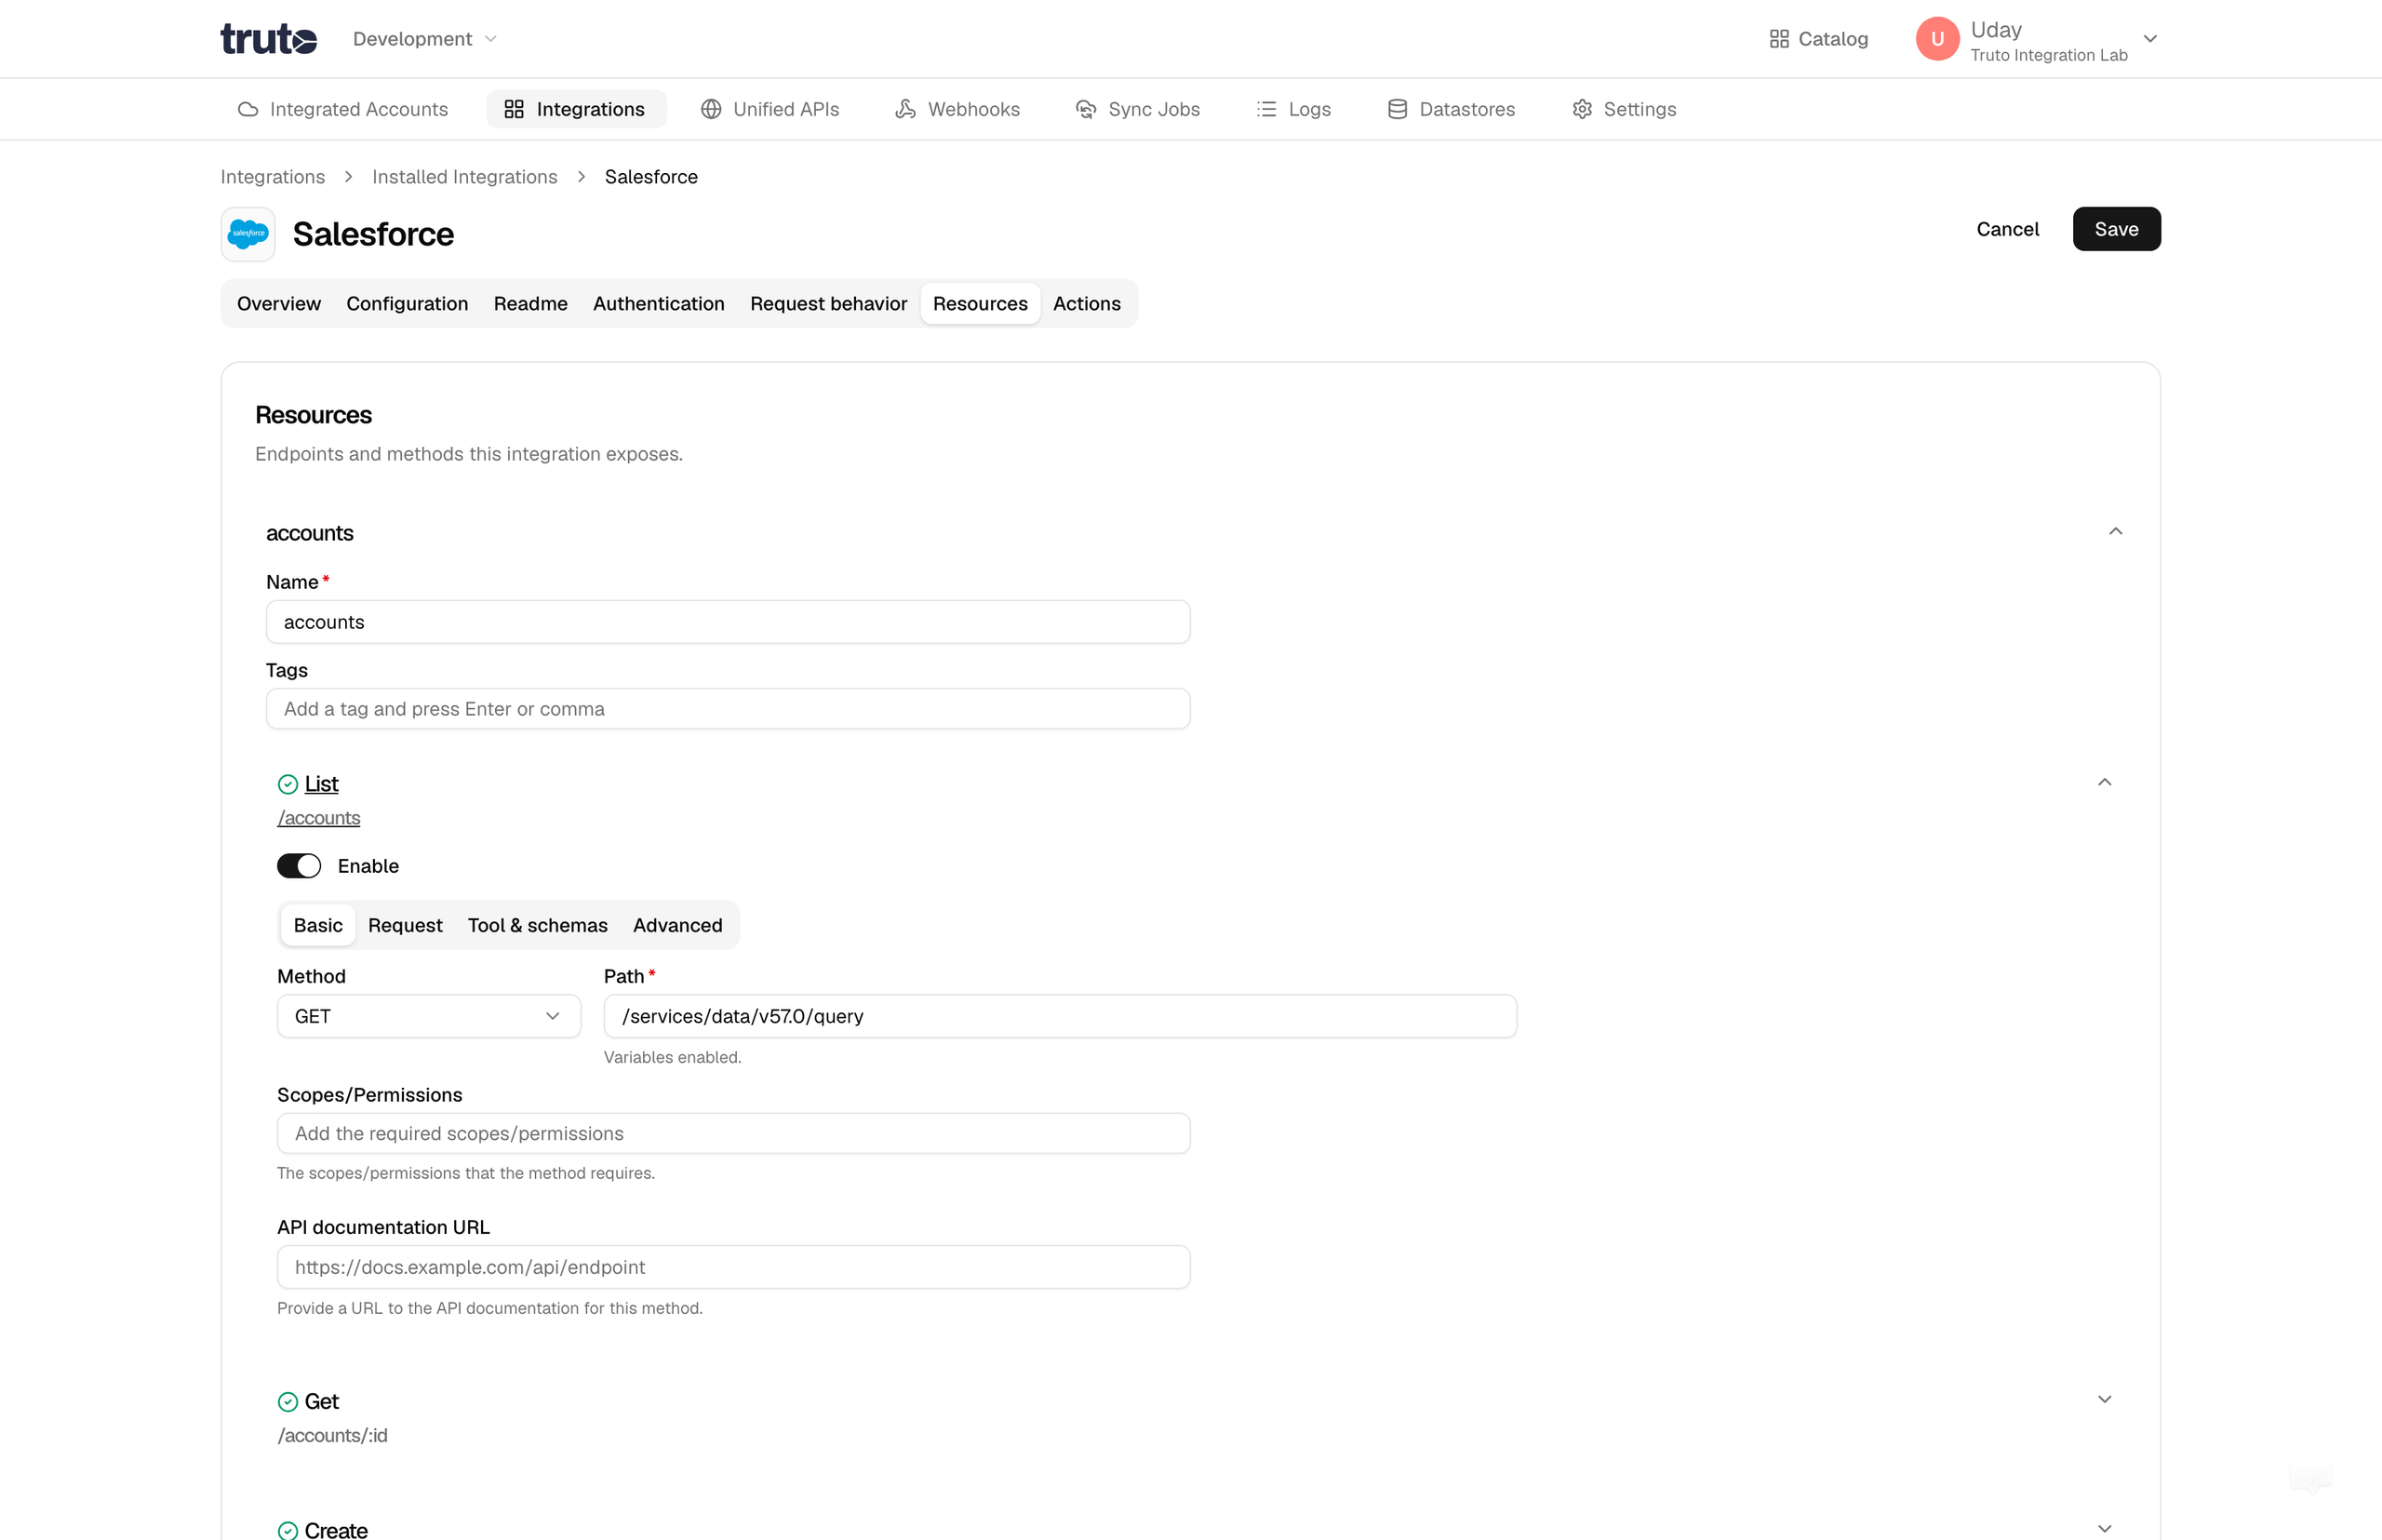Select the Basic sub-tab
Viewport: 2382px width, 1540px height.
(x=318, y=926)
